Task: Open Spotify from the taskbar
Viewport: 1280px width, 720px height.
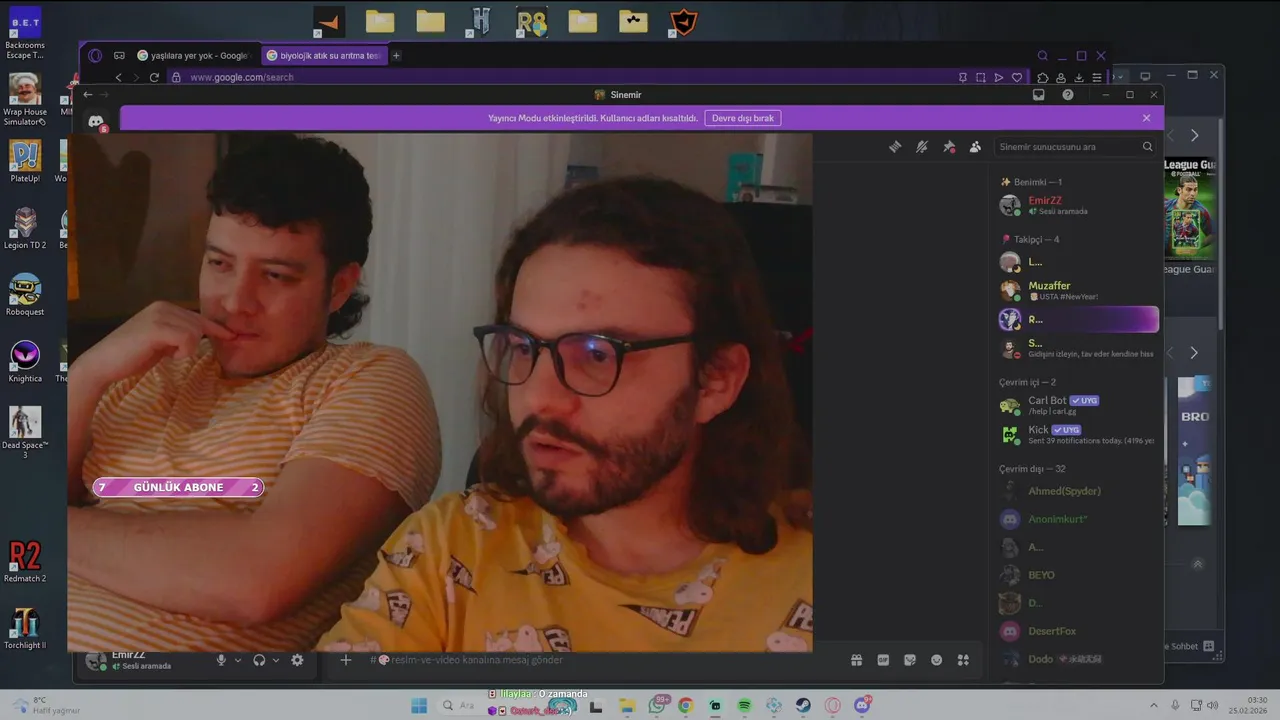Action: 745,706
